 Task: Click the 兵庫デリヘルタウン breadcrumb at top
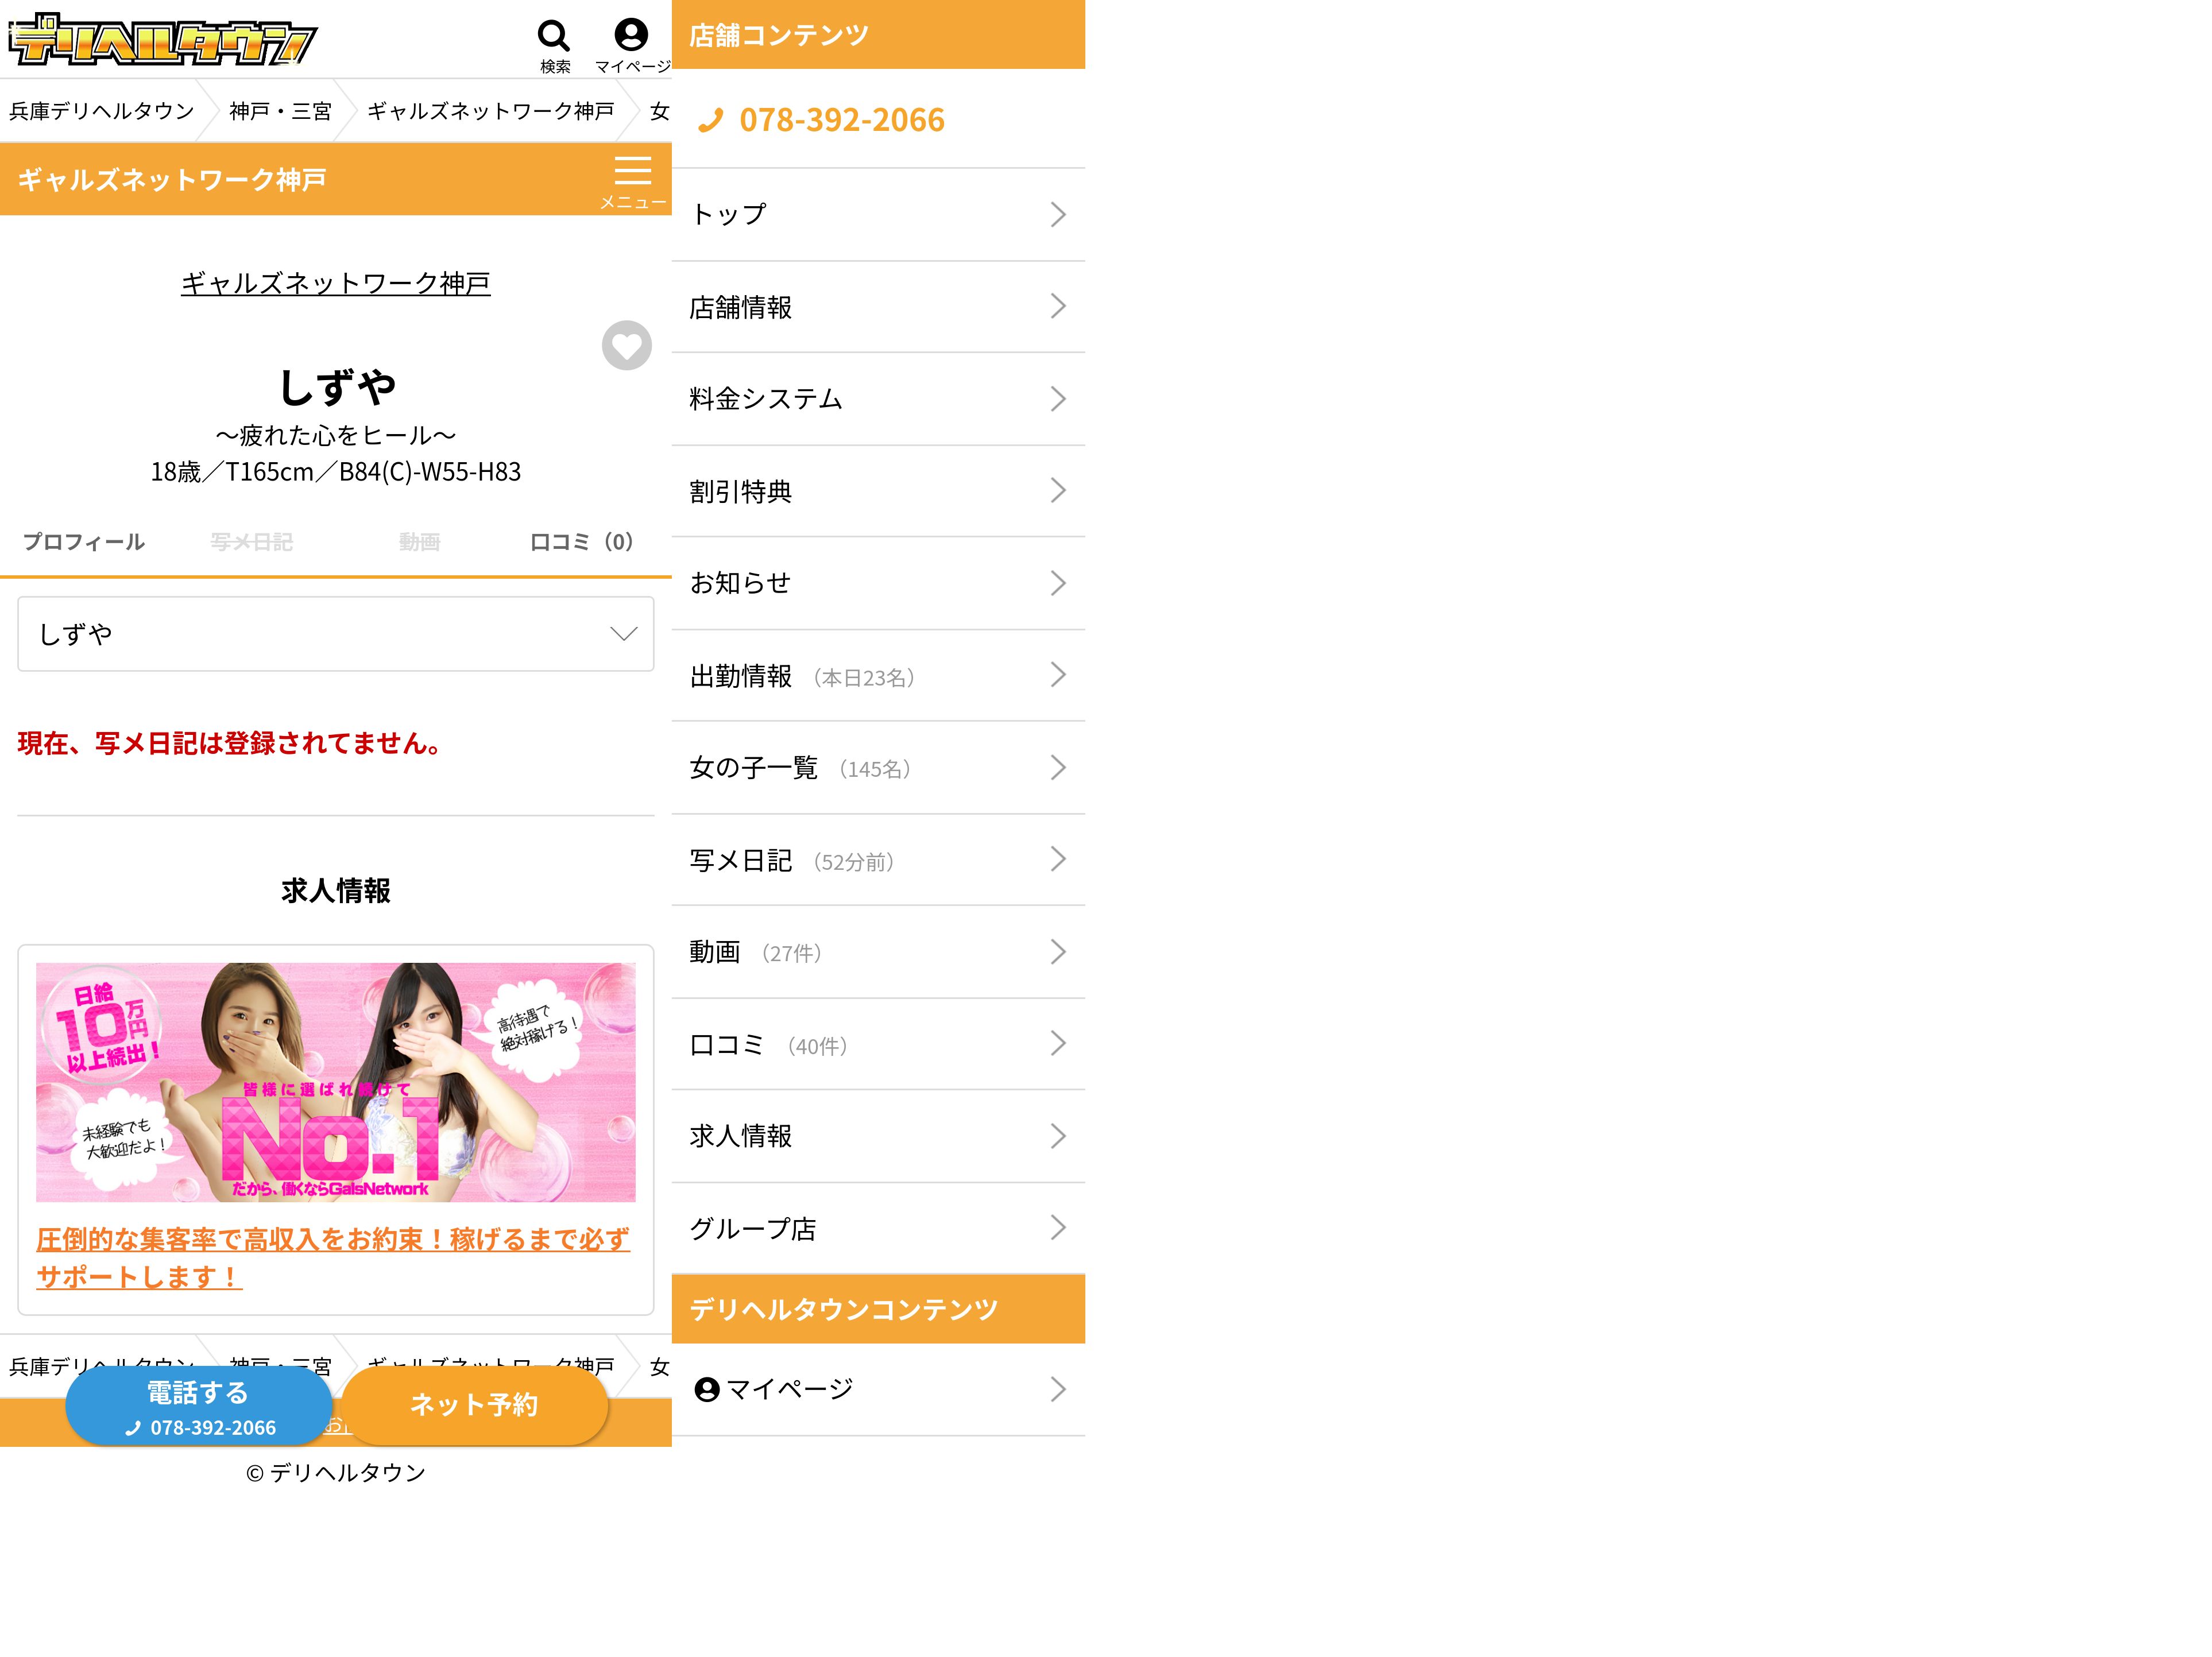coord(102,111)
